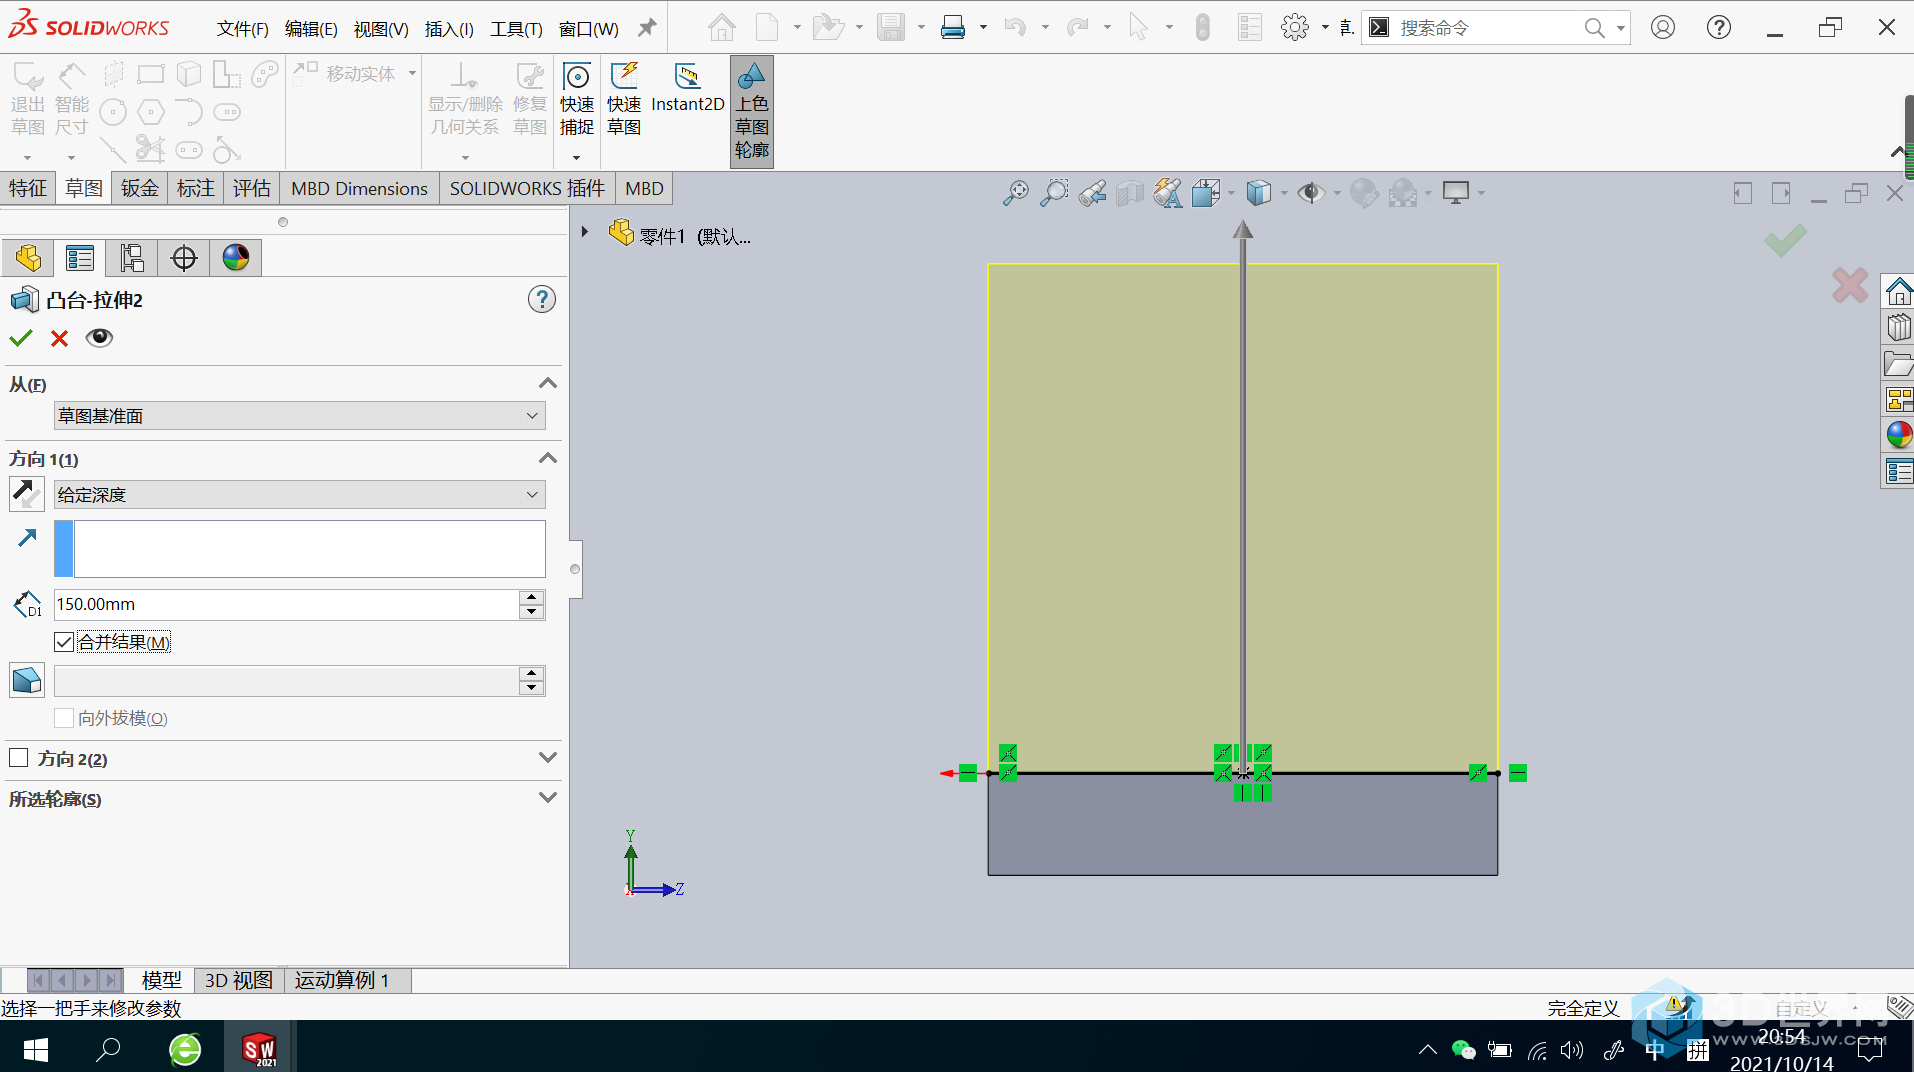Image resolution: width=1914 pixels, height=1072 pixels.
Task: Open the FeatureManager design tree tab
Action: tap(28, 258)
